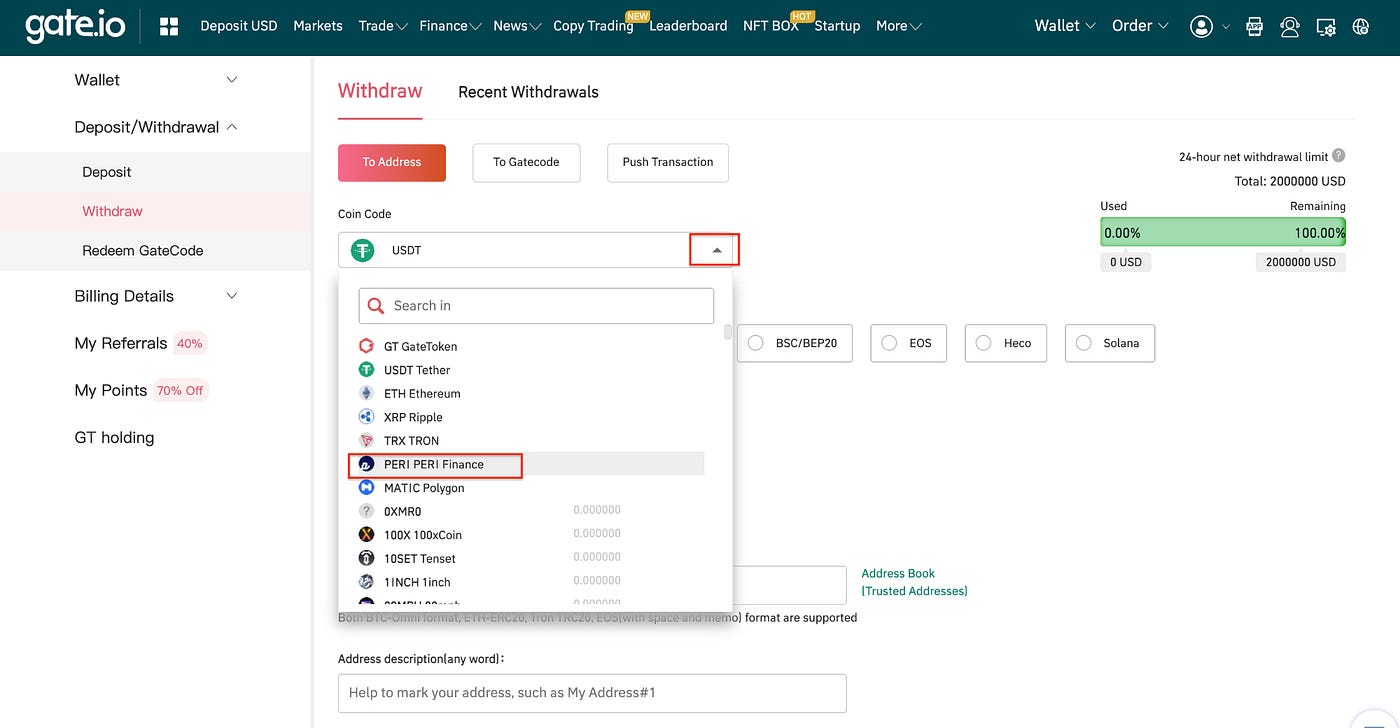
Task: Select the Heco network radio
Action: click(984, 343)
